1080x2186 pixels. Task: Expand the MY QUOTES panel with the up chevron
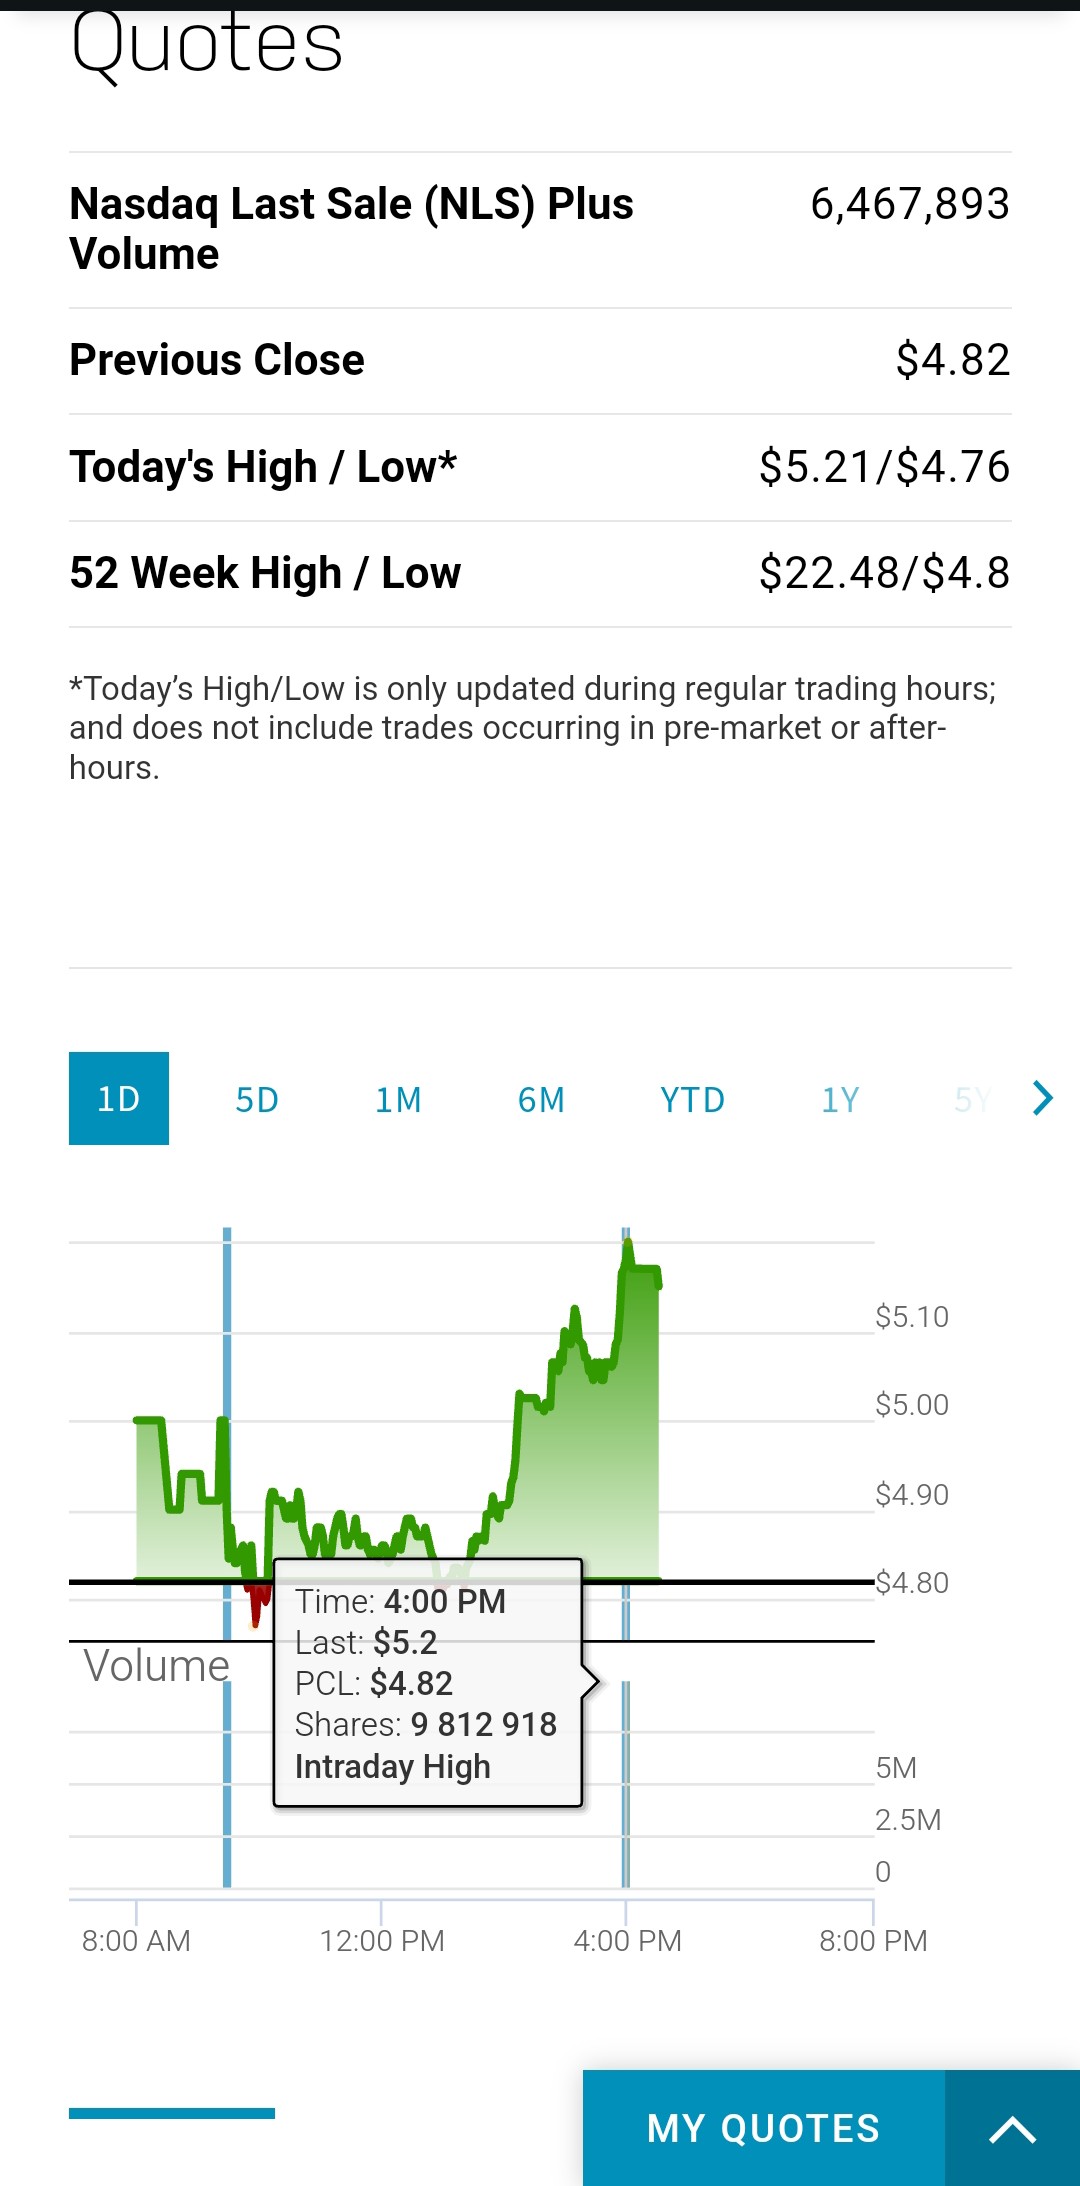1012,2129
